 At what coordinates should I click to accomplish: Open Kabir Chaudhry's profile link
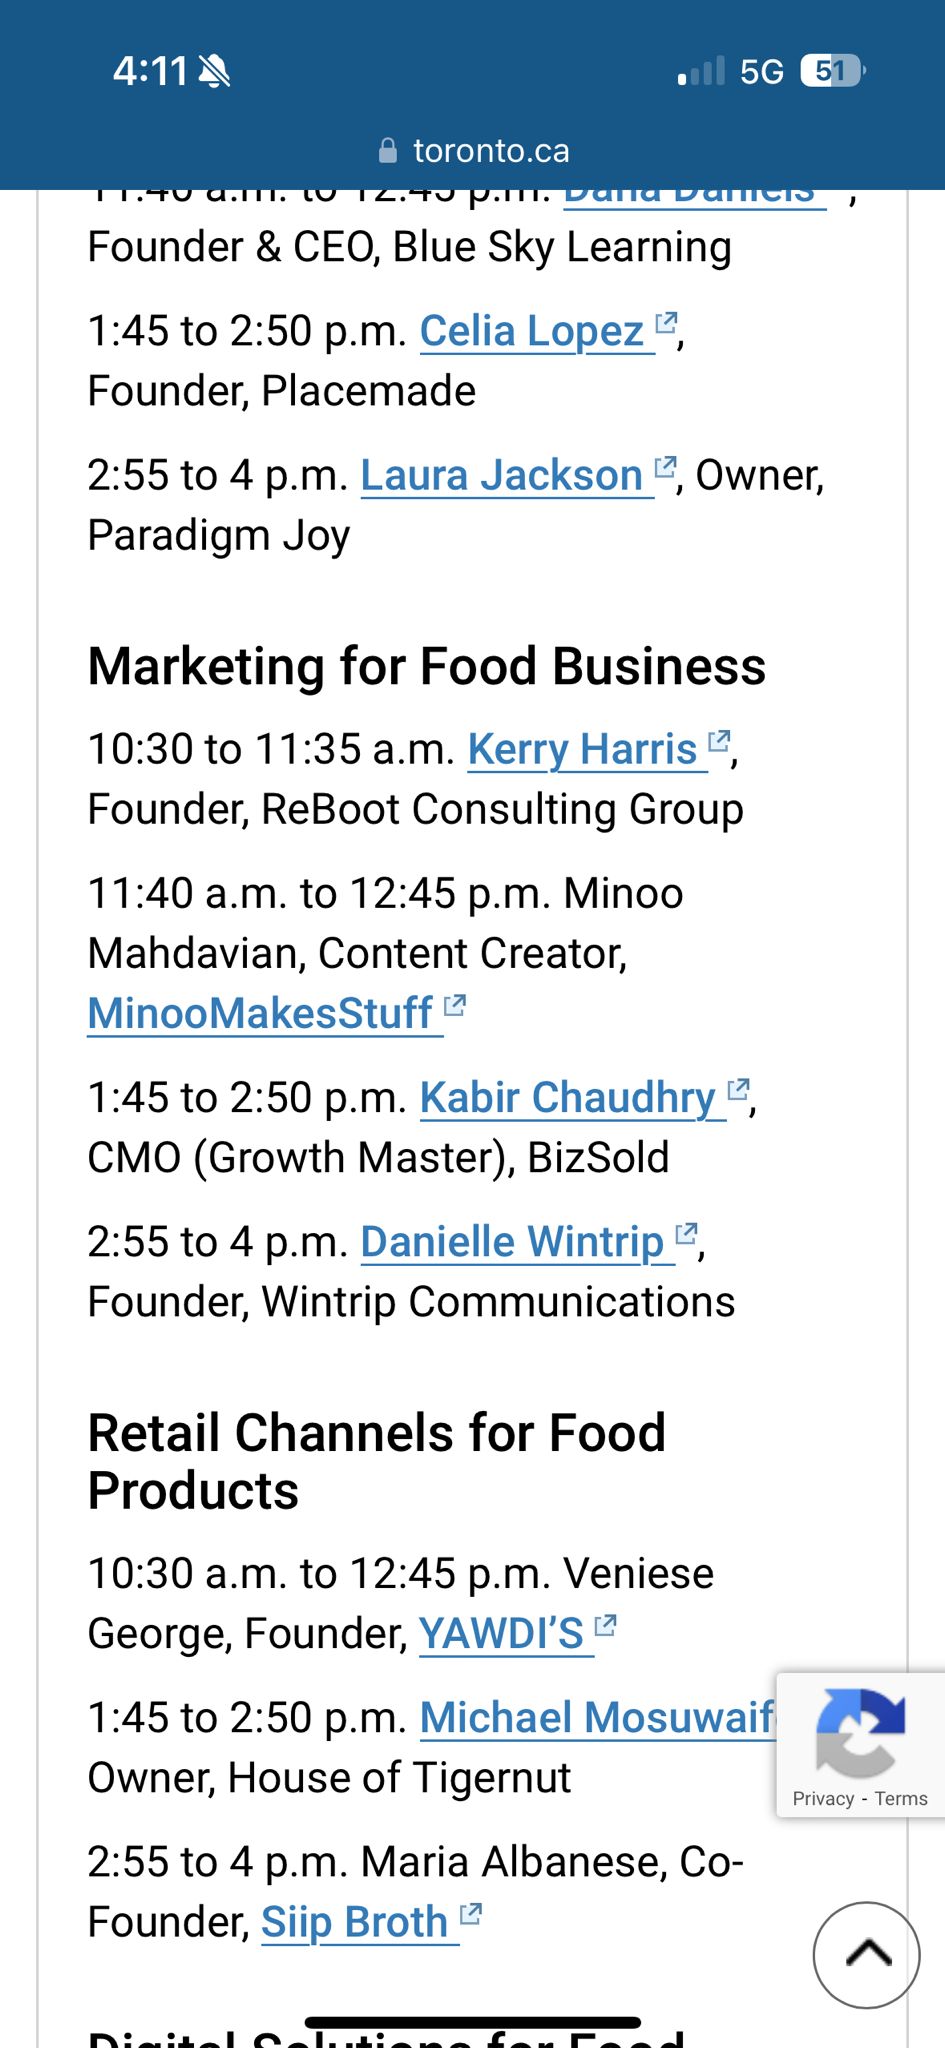pyautogui.click(x=567, y=1098)
